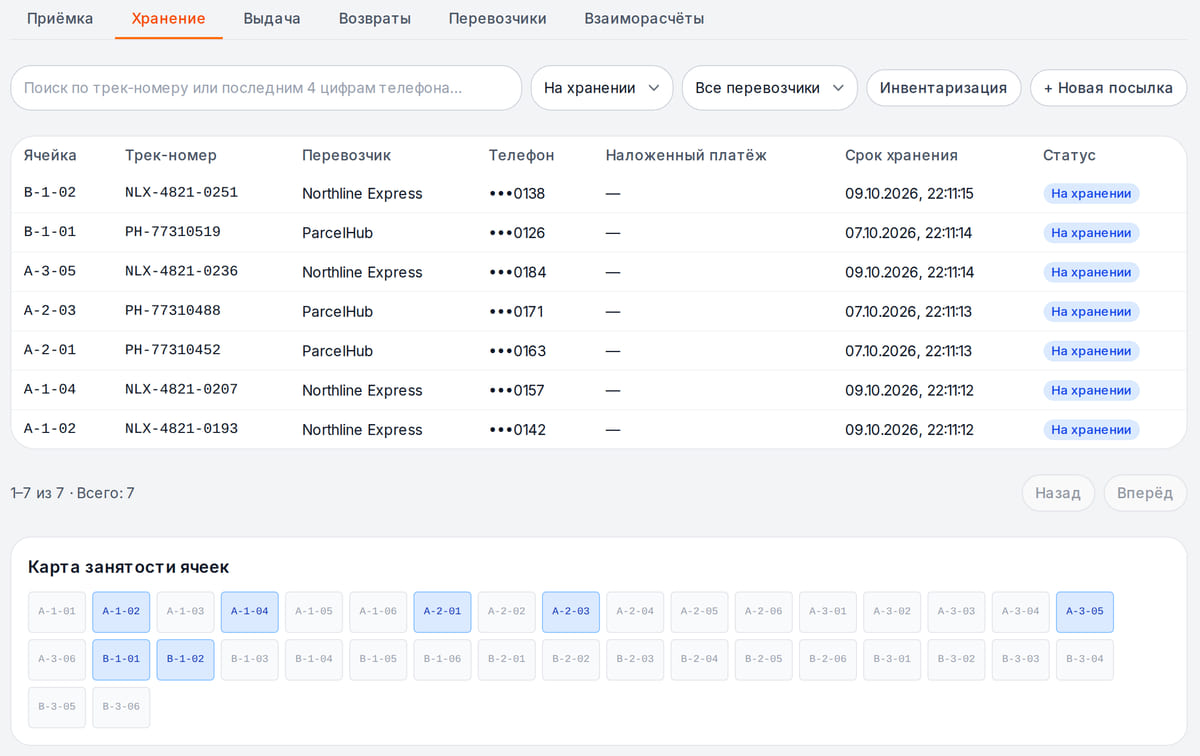The height and width of the screenshot is (756, 1200).
Task: Click cell B-1-02 in the table
Action: tap(50, 193)
